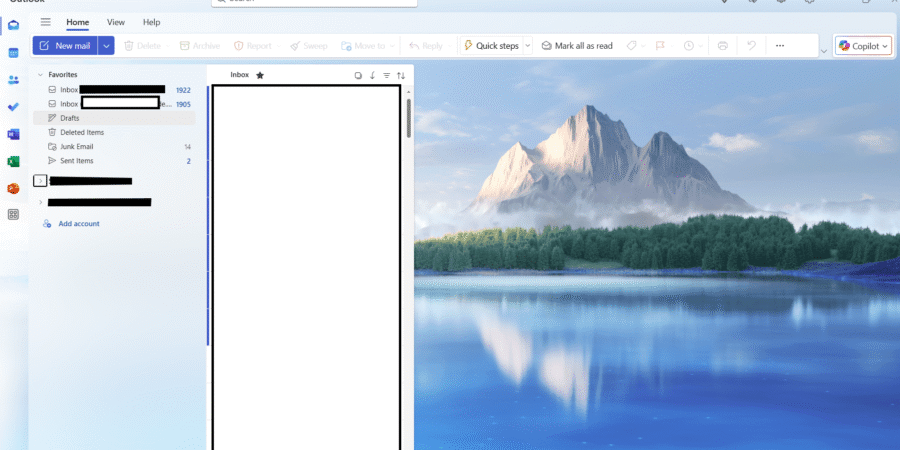Click the Categorize tag icon
This screenshot has width=900, height=450.
click(x=631, y=46)
